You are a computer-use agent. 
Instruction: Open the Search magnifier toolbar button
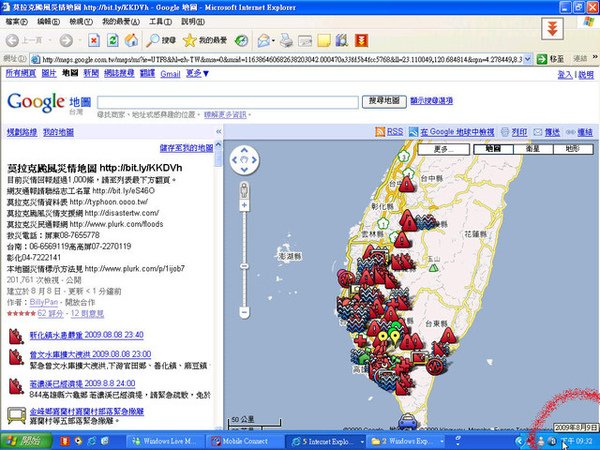point(161,40)
